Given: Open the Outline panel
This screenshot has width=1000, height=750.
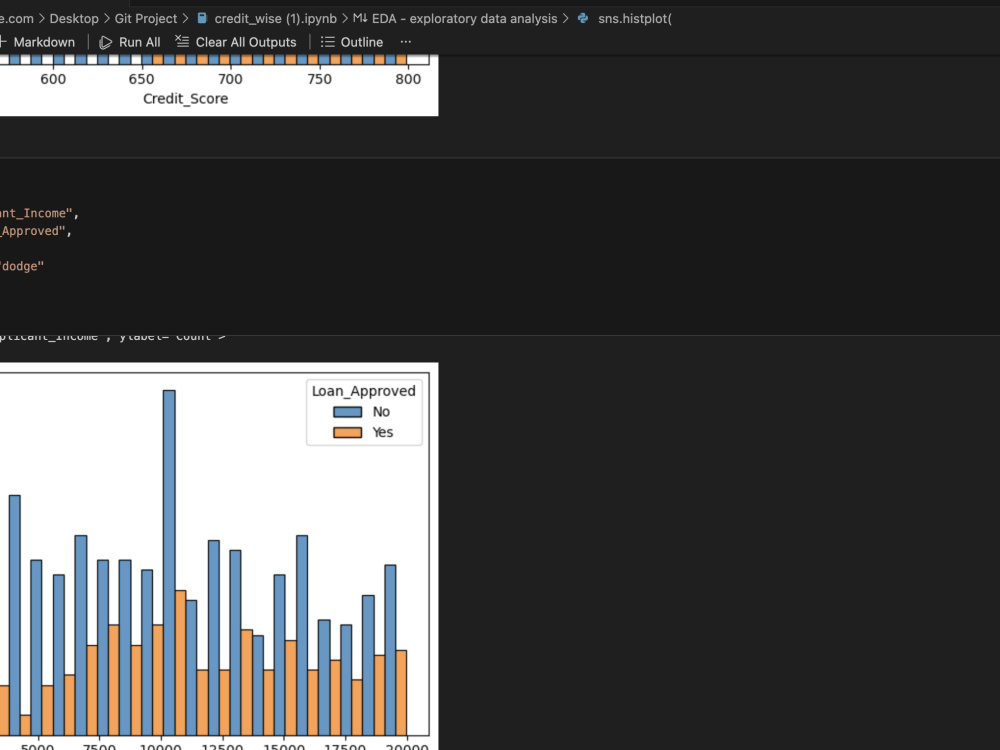Looking at the screenshot, I should point(362,42).
